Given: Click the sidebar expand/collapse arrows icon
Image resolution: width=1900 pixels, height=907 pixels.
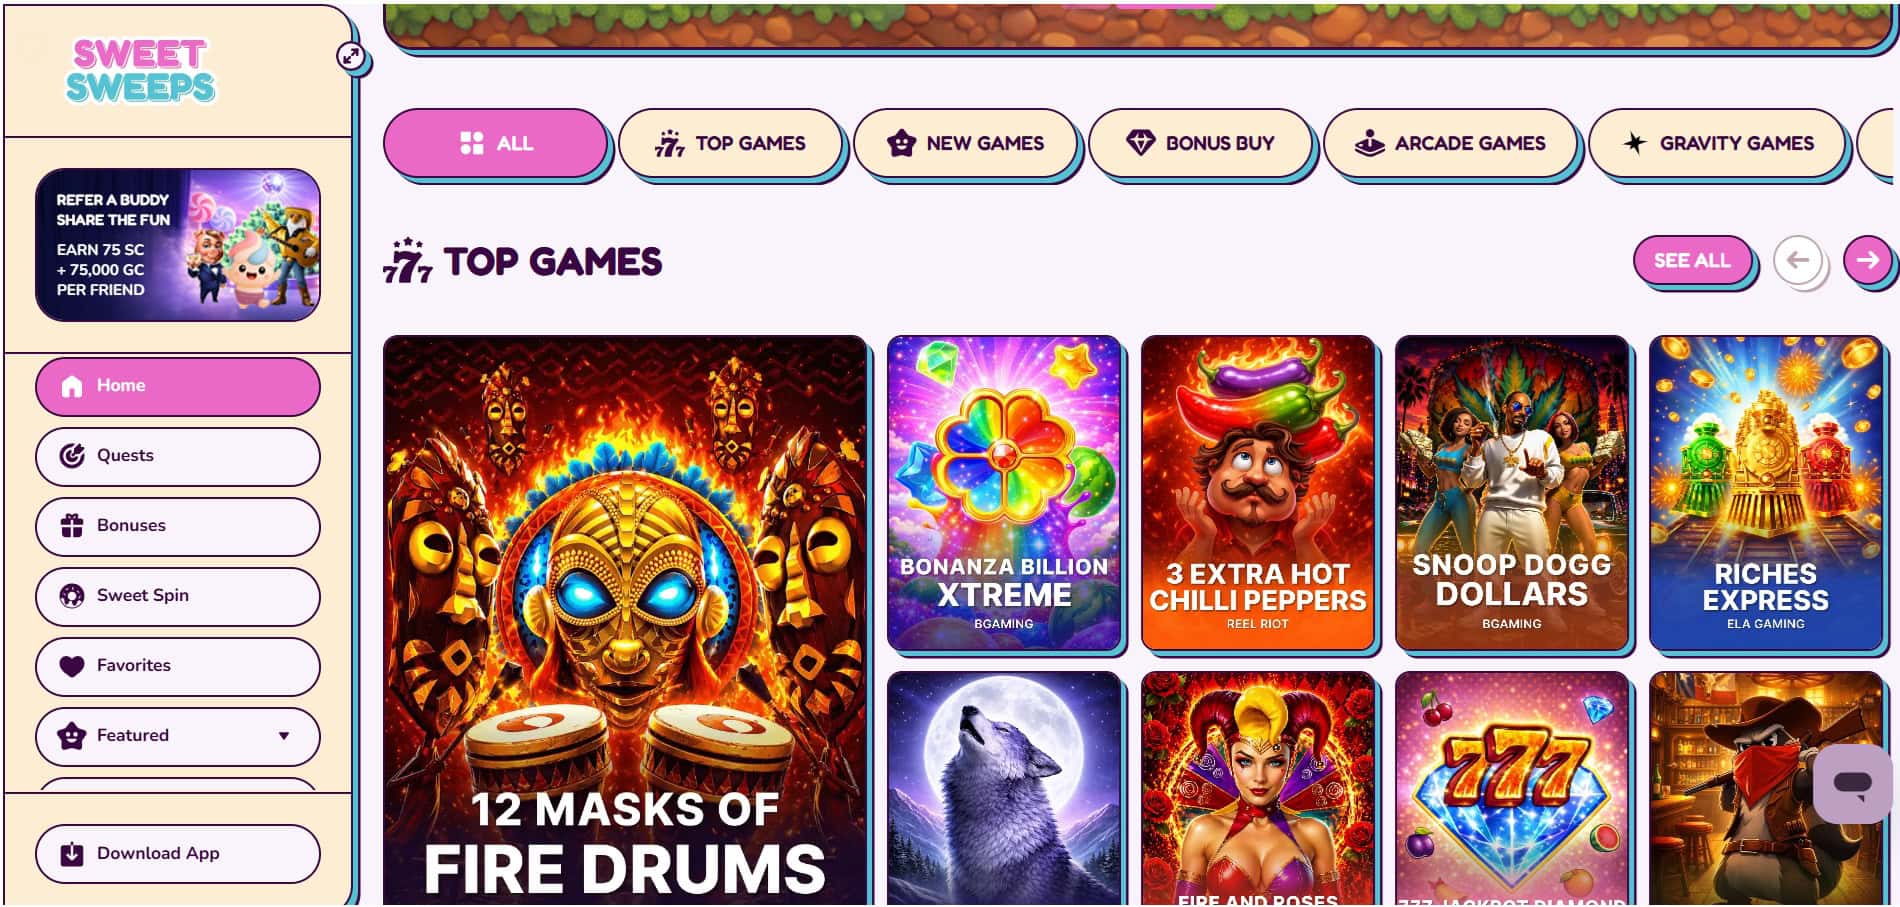Looking at the screenshot, I should click(x=350, y=56).
